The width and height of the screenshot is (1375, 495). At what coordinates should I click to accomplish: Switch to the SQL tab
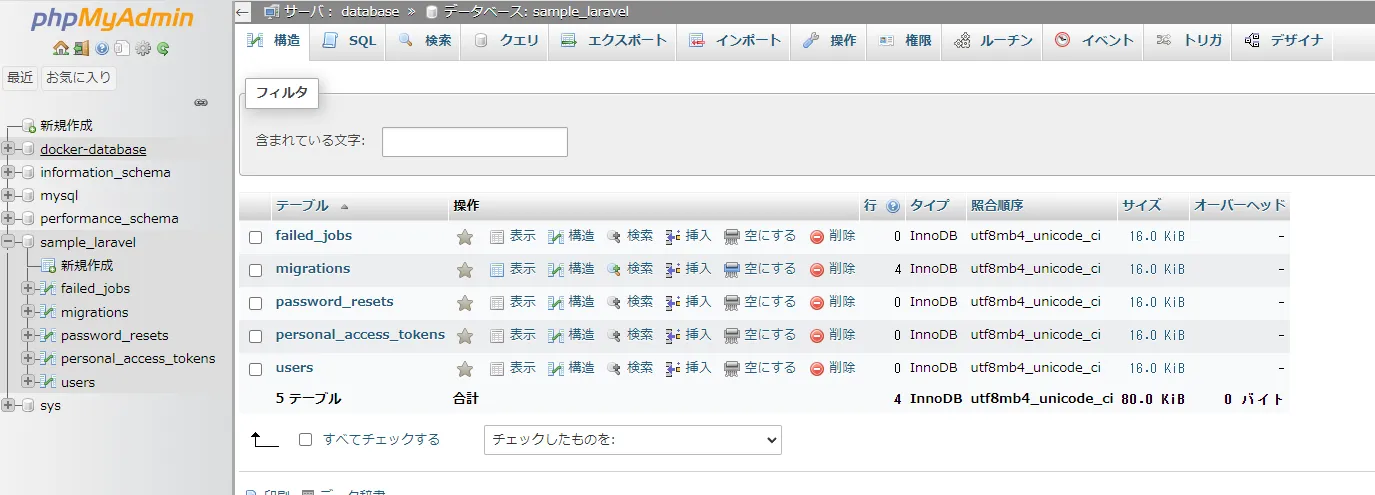pos(349,41)
